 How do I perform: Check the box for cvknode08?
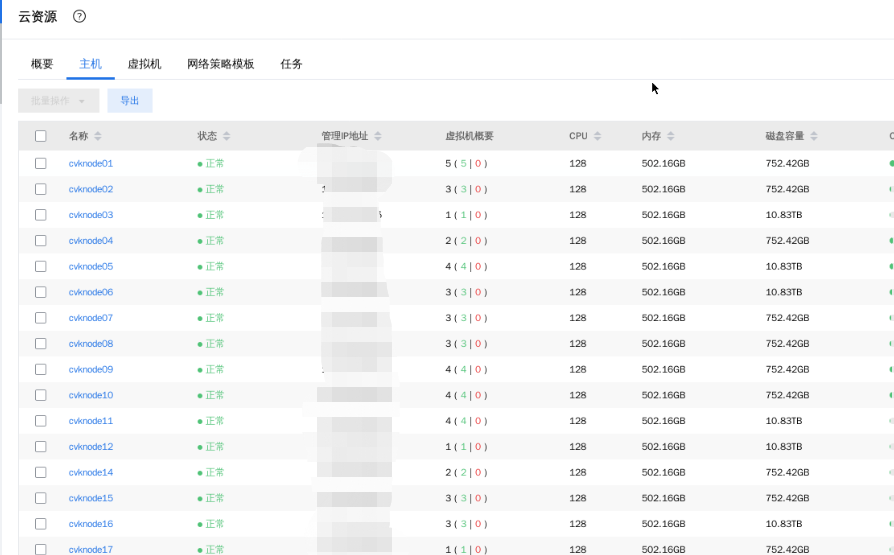[40, 343]
